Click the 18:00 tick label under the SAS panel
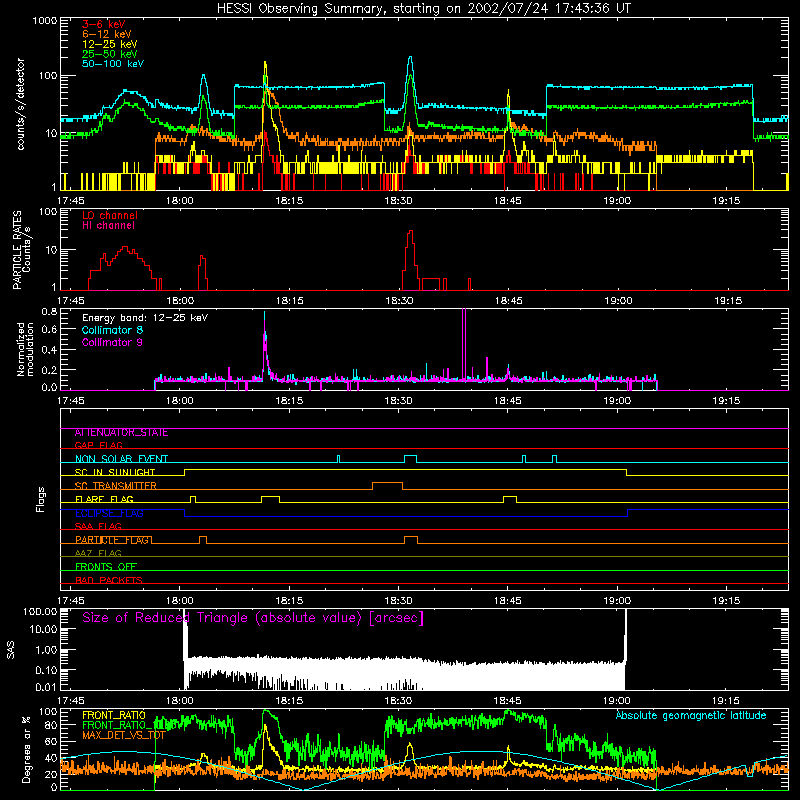Screen dimensions: 800x800 [180, 701]
